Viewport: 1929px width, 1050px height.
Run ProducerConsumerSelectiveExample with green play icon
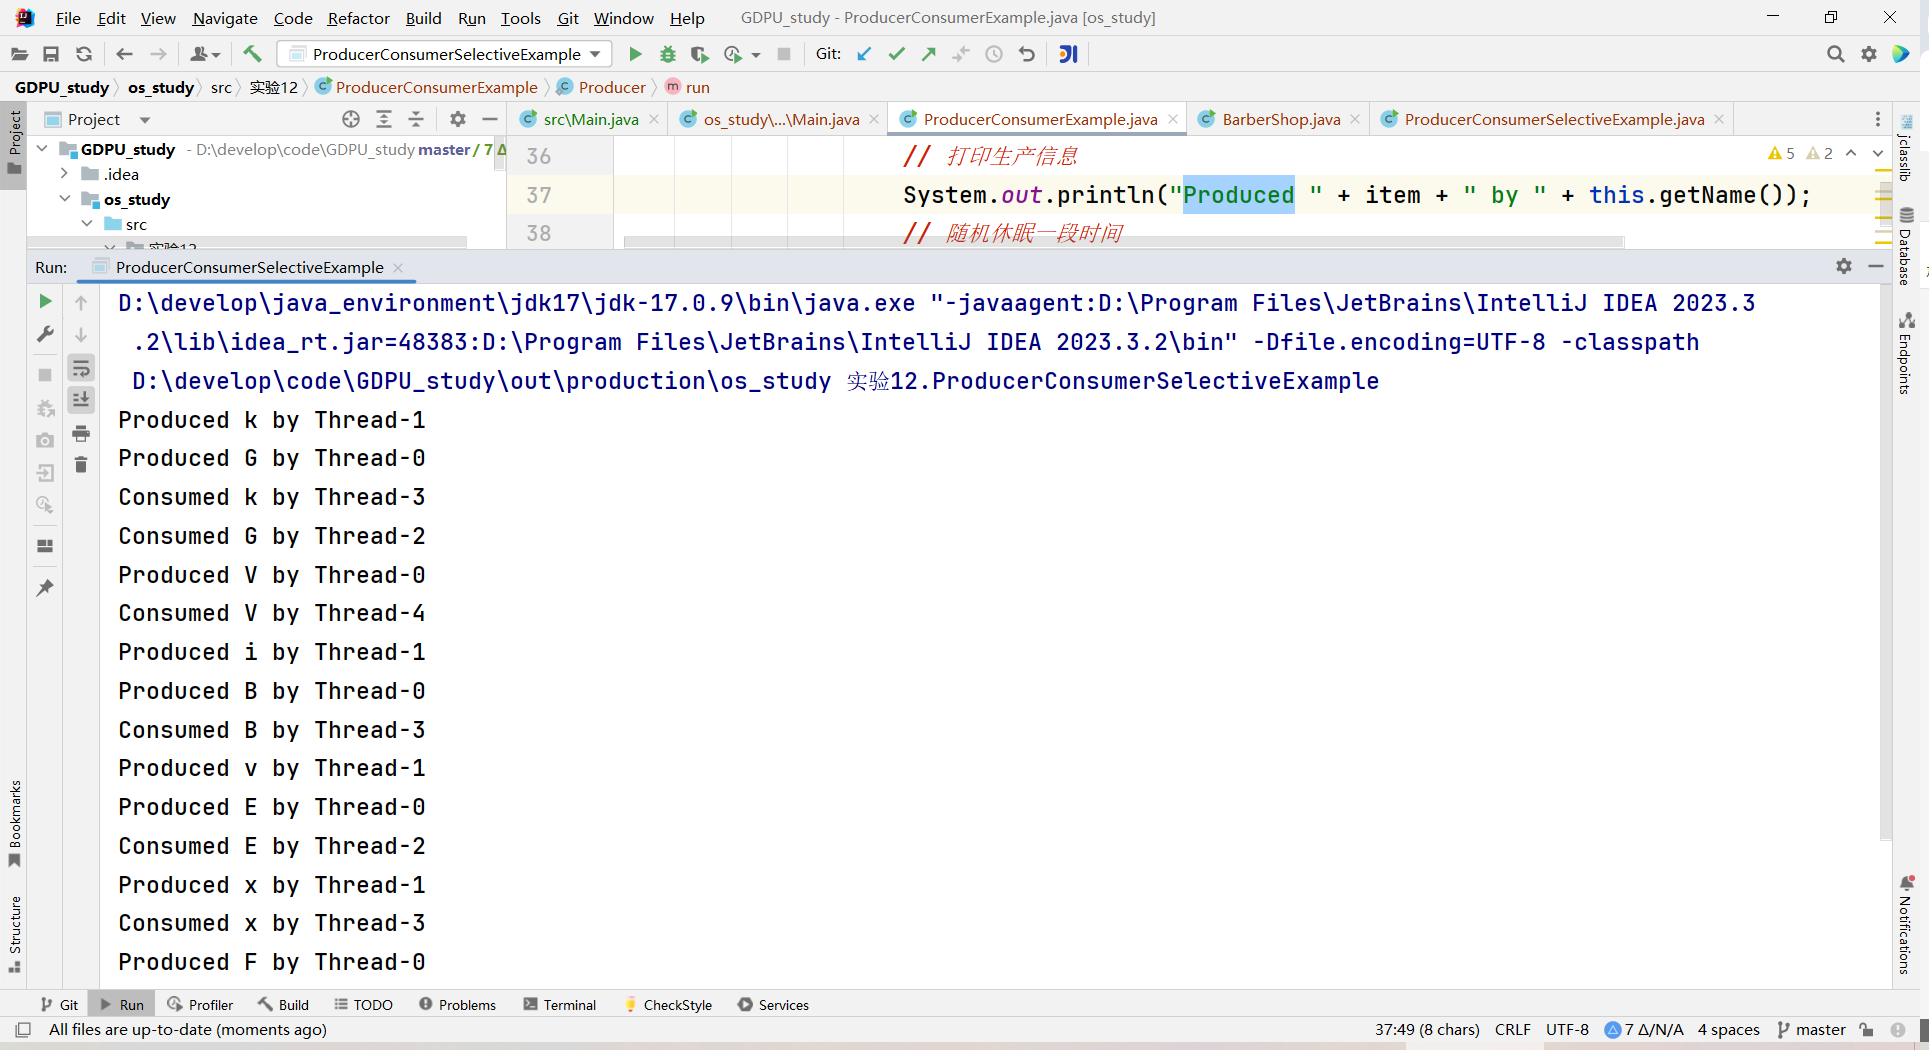(x=635, y=54)
